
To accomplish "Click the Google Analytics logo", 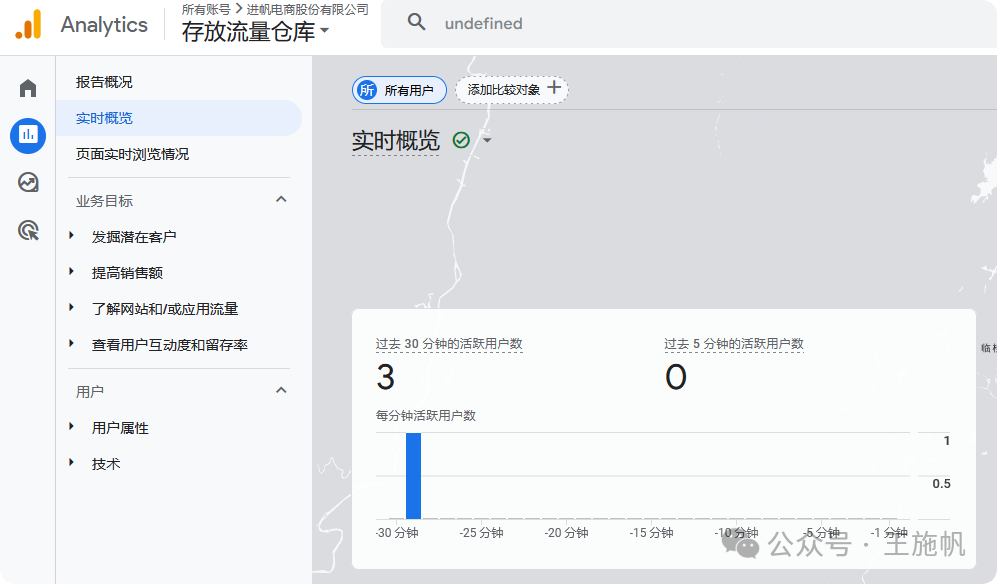I will point(29,25).
